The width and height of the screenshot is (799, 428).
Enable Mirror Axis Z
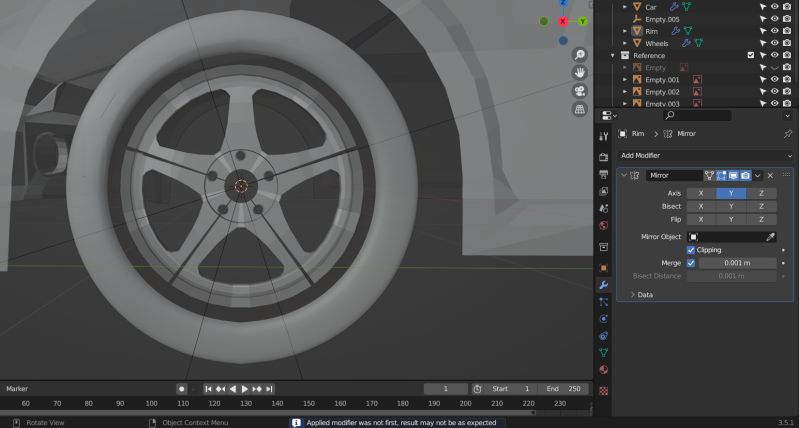[761, 194]
